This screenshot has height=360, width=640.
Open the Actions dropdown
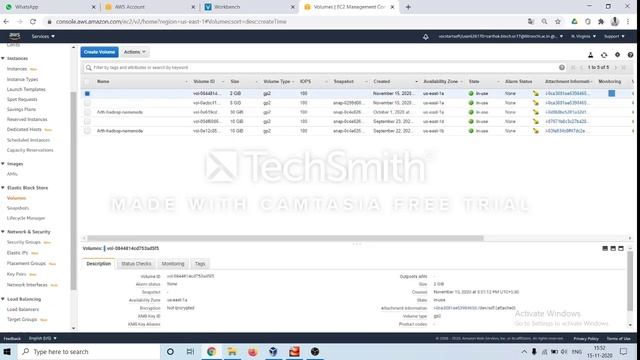pyautogui.click(x=135, y=52)
